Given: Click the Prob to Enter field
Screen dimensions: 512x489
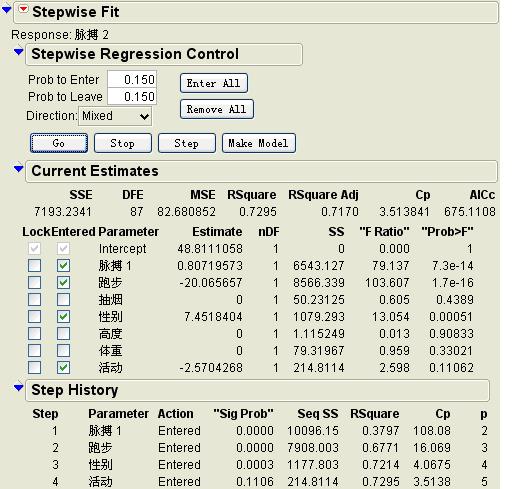Looking at the screenshot, I should (132, 79).
